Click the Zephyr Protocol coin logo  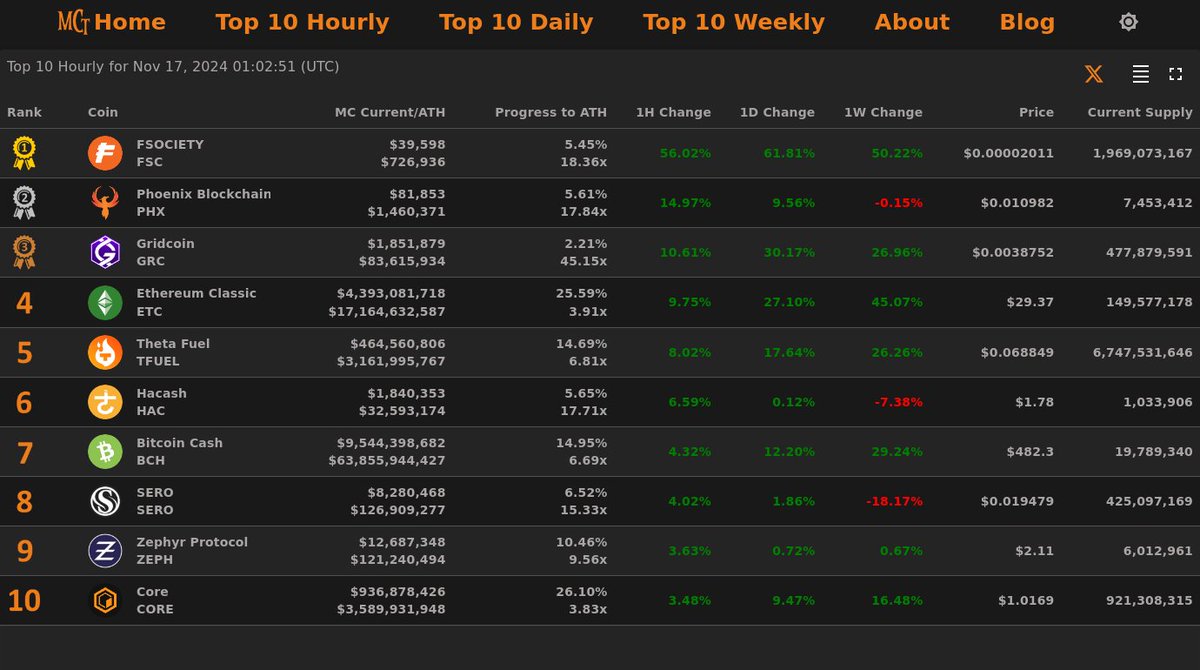coord(105,551)
